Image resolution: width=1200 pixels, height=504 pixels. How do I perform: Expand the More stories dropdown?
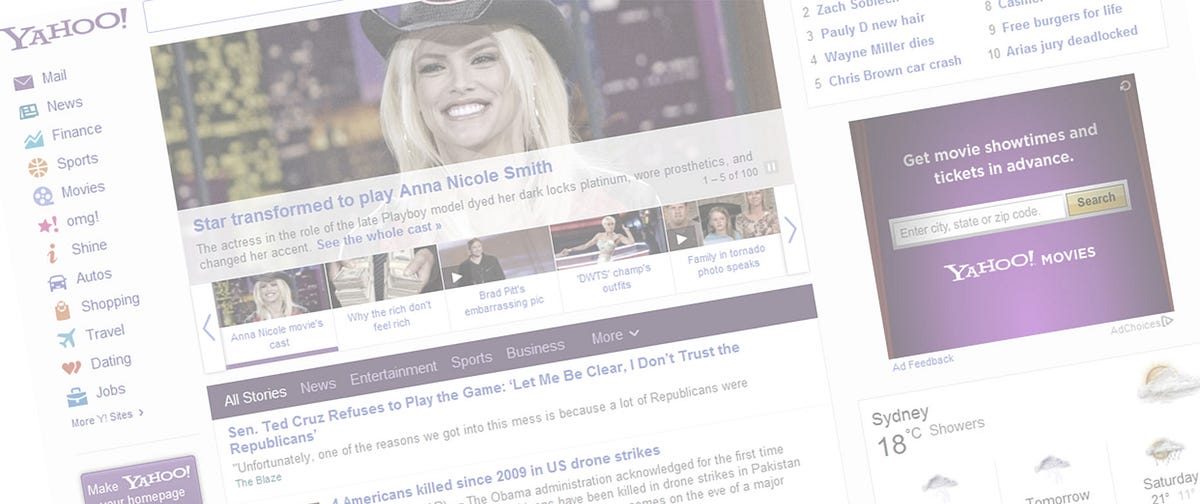(615, 336)
